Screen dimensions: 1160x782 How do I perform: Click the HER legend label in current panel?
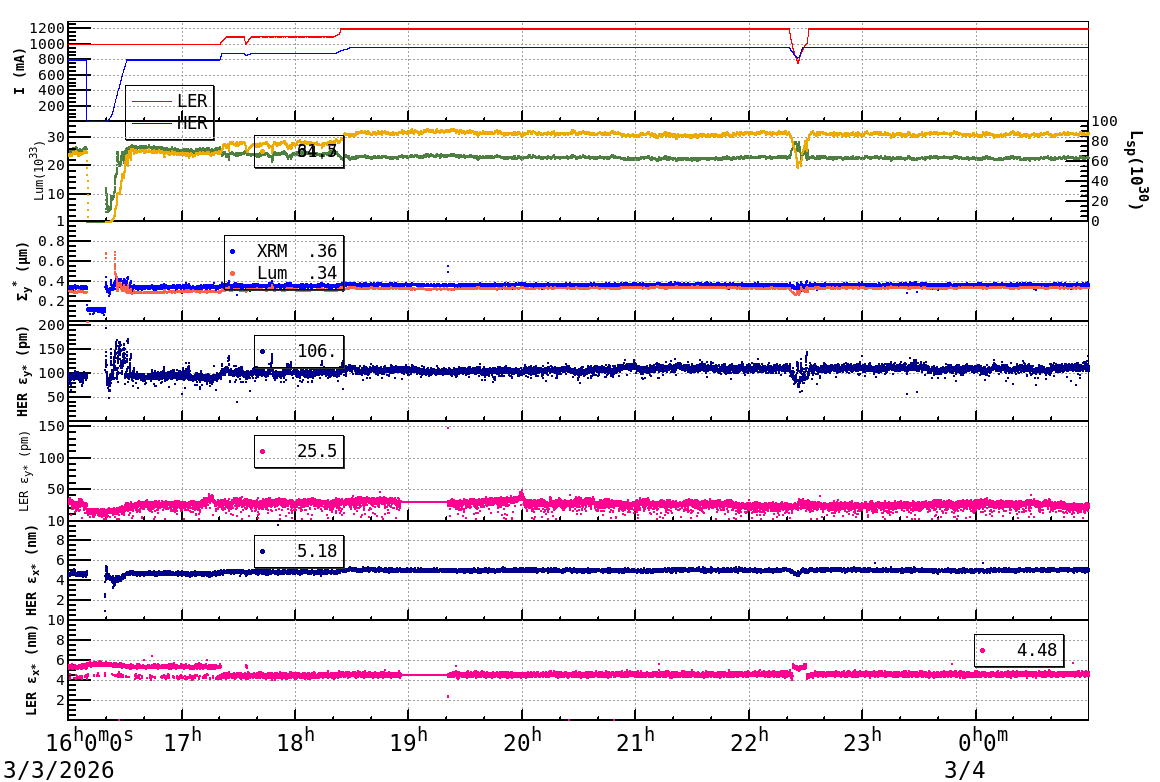coord(192,123)
